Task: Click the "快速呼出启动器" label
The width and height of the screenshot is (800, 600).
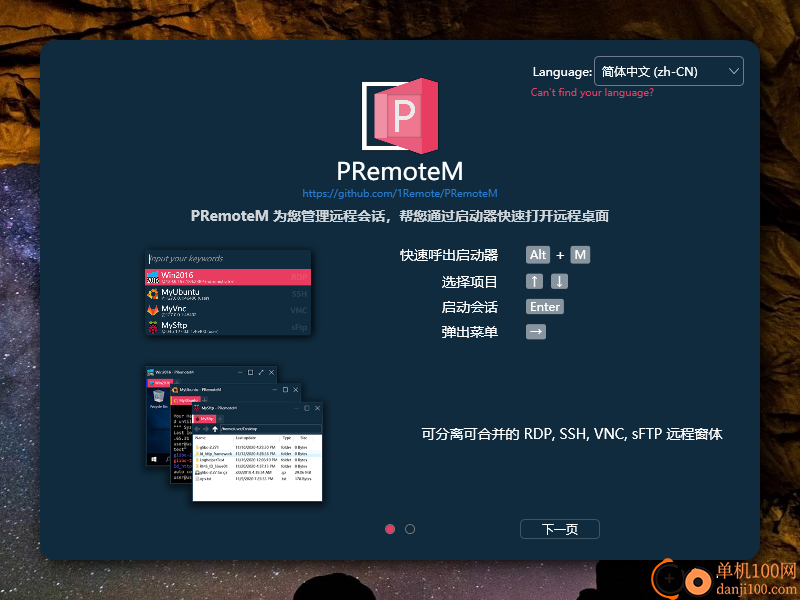Action: (x=448, y=255)
